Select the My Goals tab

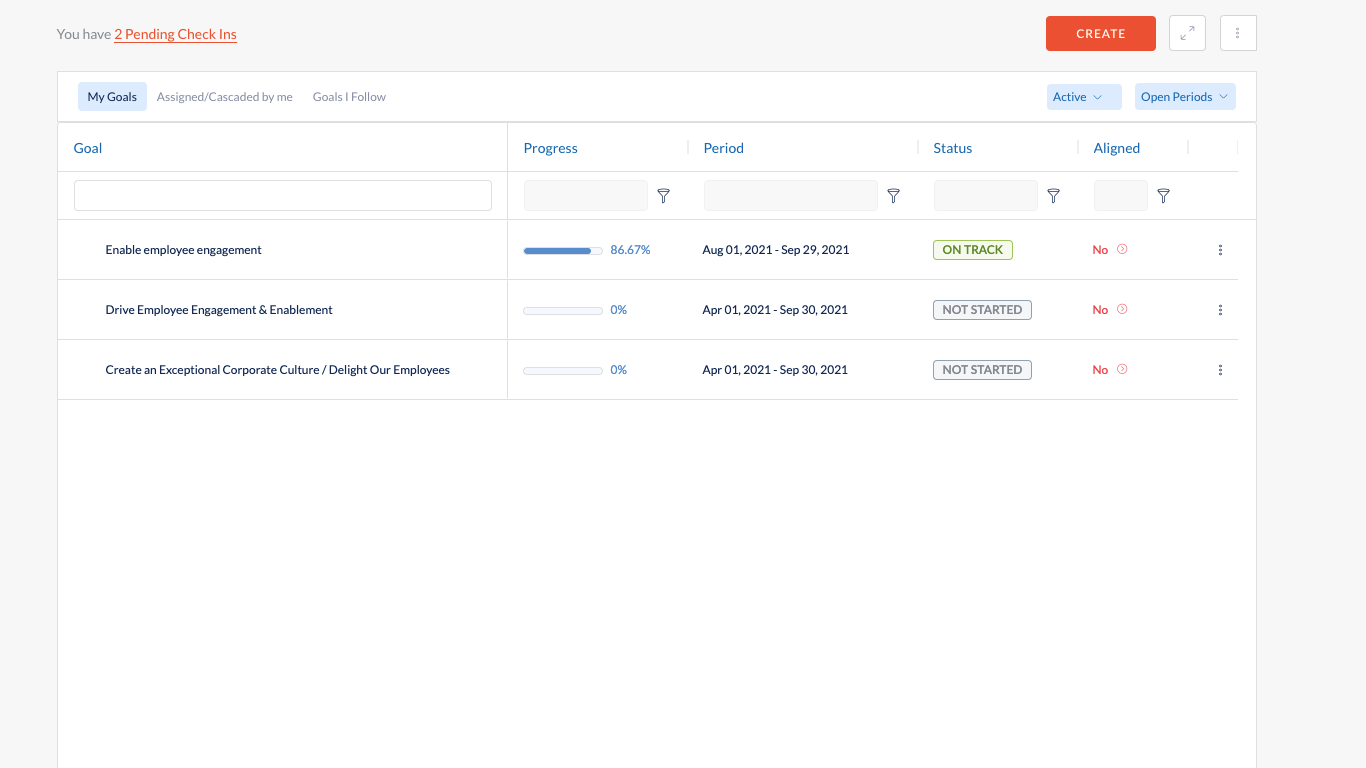(x=112, y=97)
